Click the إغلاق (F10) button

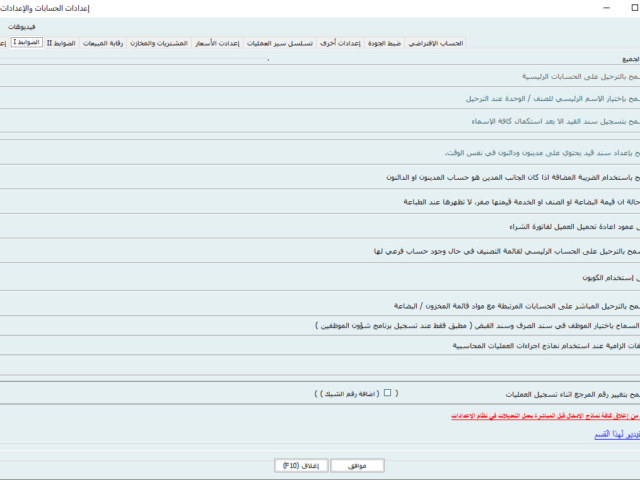click(301, 466)
